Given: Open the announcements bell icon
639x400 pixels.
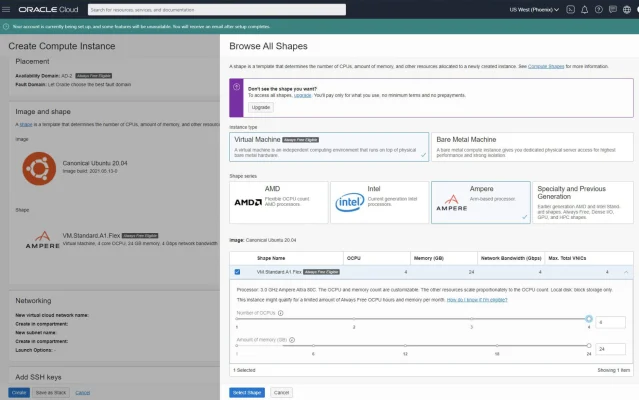Looking at the screenshot, I should 584,9.
